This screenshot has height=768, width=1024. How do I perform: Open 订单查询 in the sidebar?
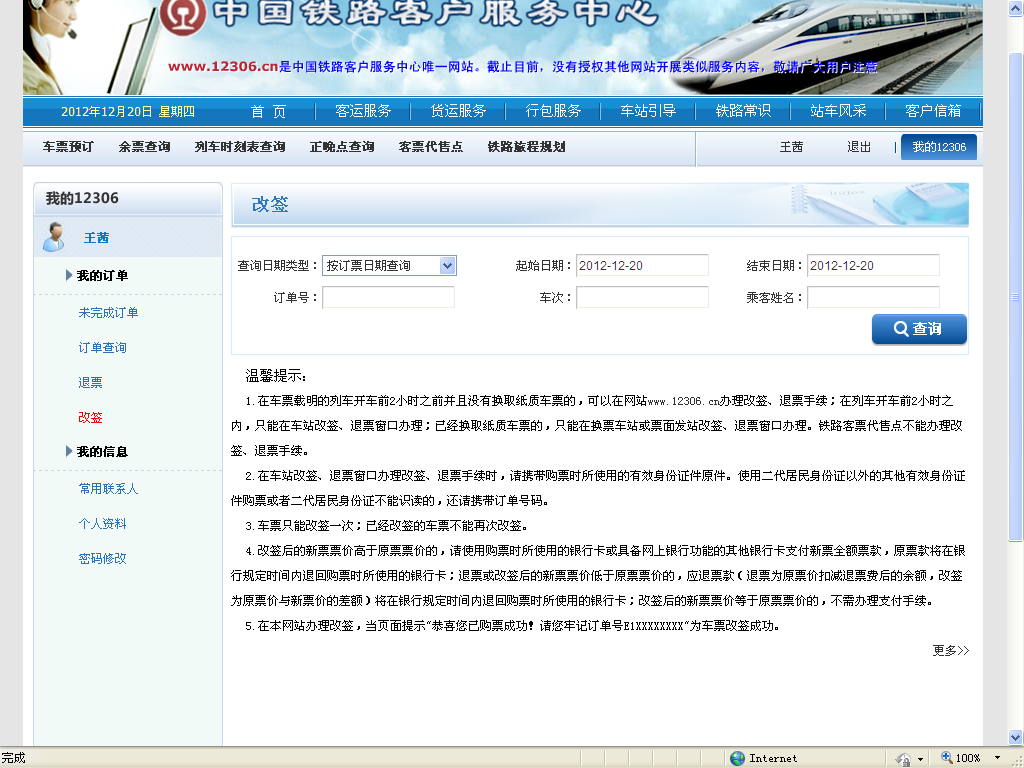pos(103,347)
